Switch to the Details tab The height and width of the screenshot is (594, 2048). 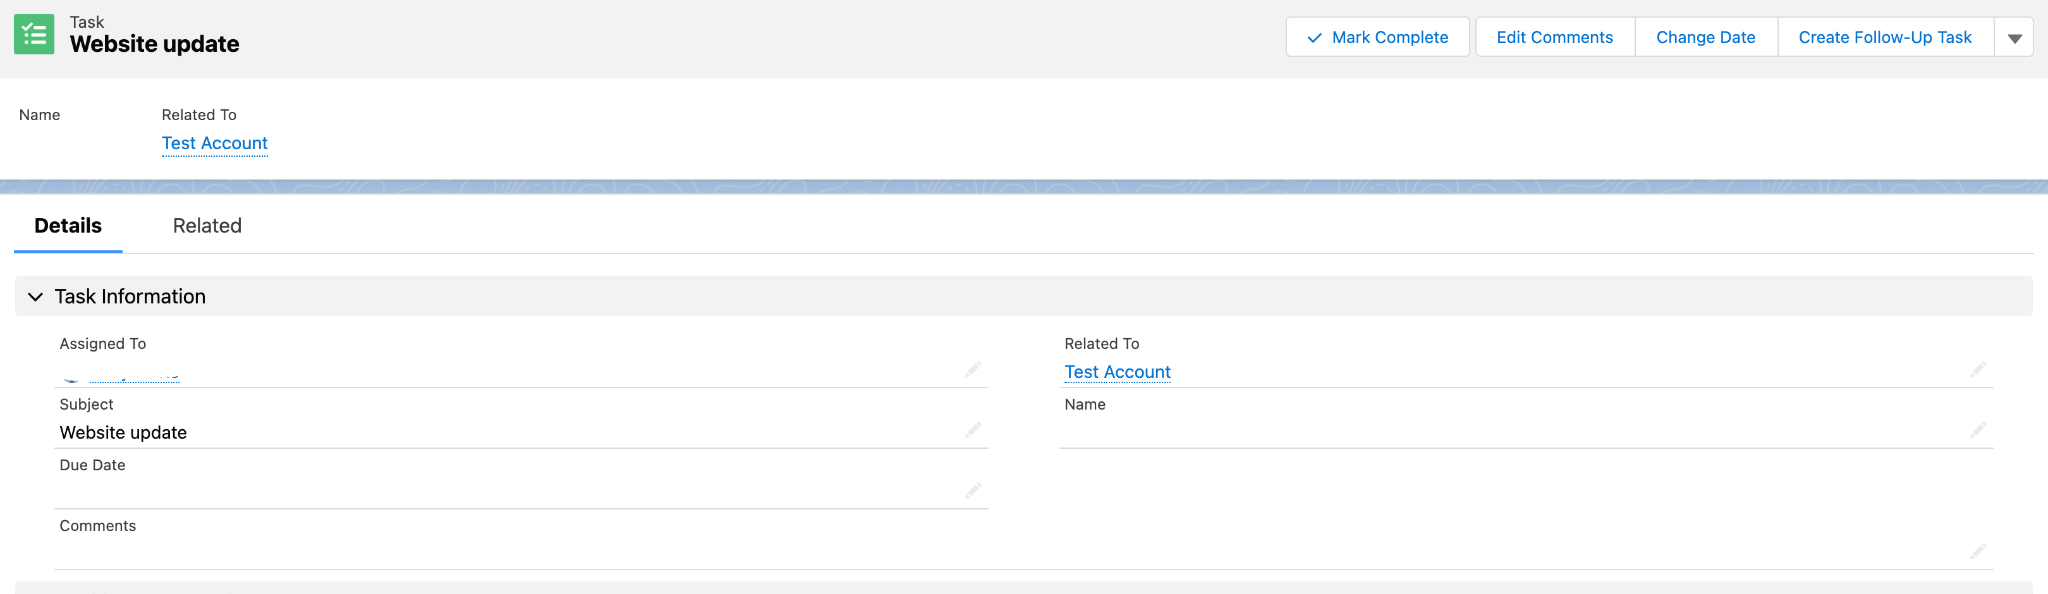click(x=68, y=226)
